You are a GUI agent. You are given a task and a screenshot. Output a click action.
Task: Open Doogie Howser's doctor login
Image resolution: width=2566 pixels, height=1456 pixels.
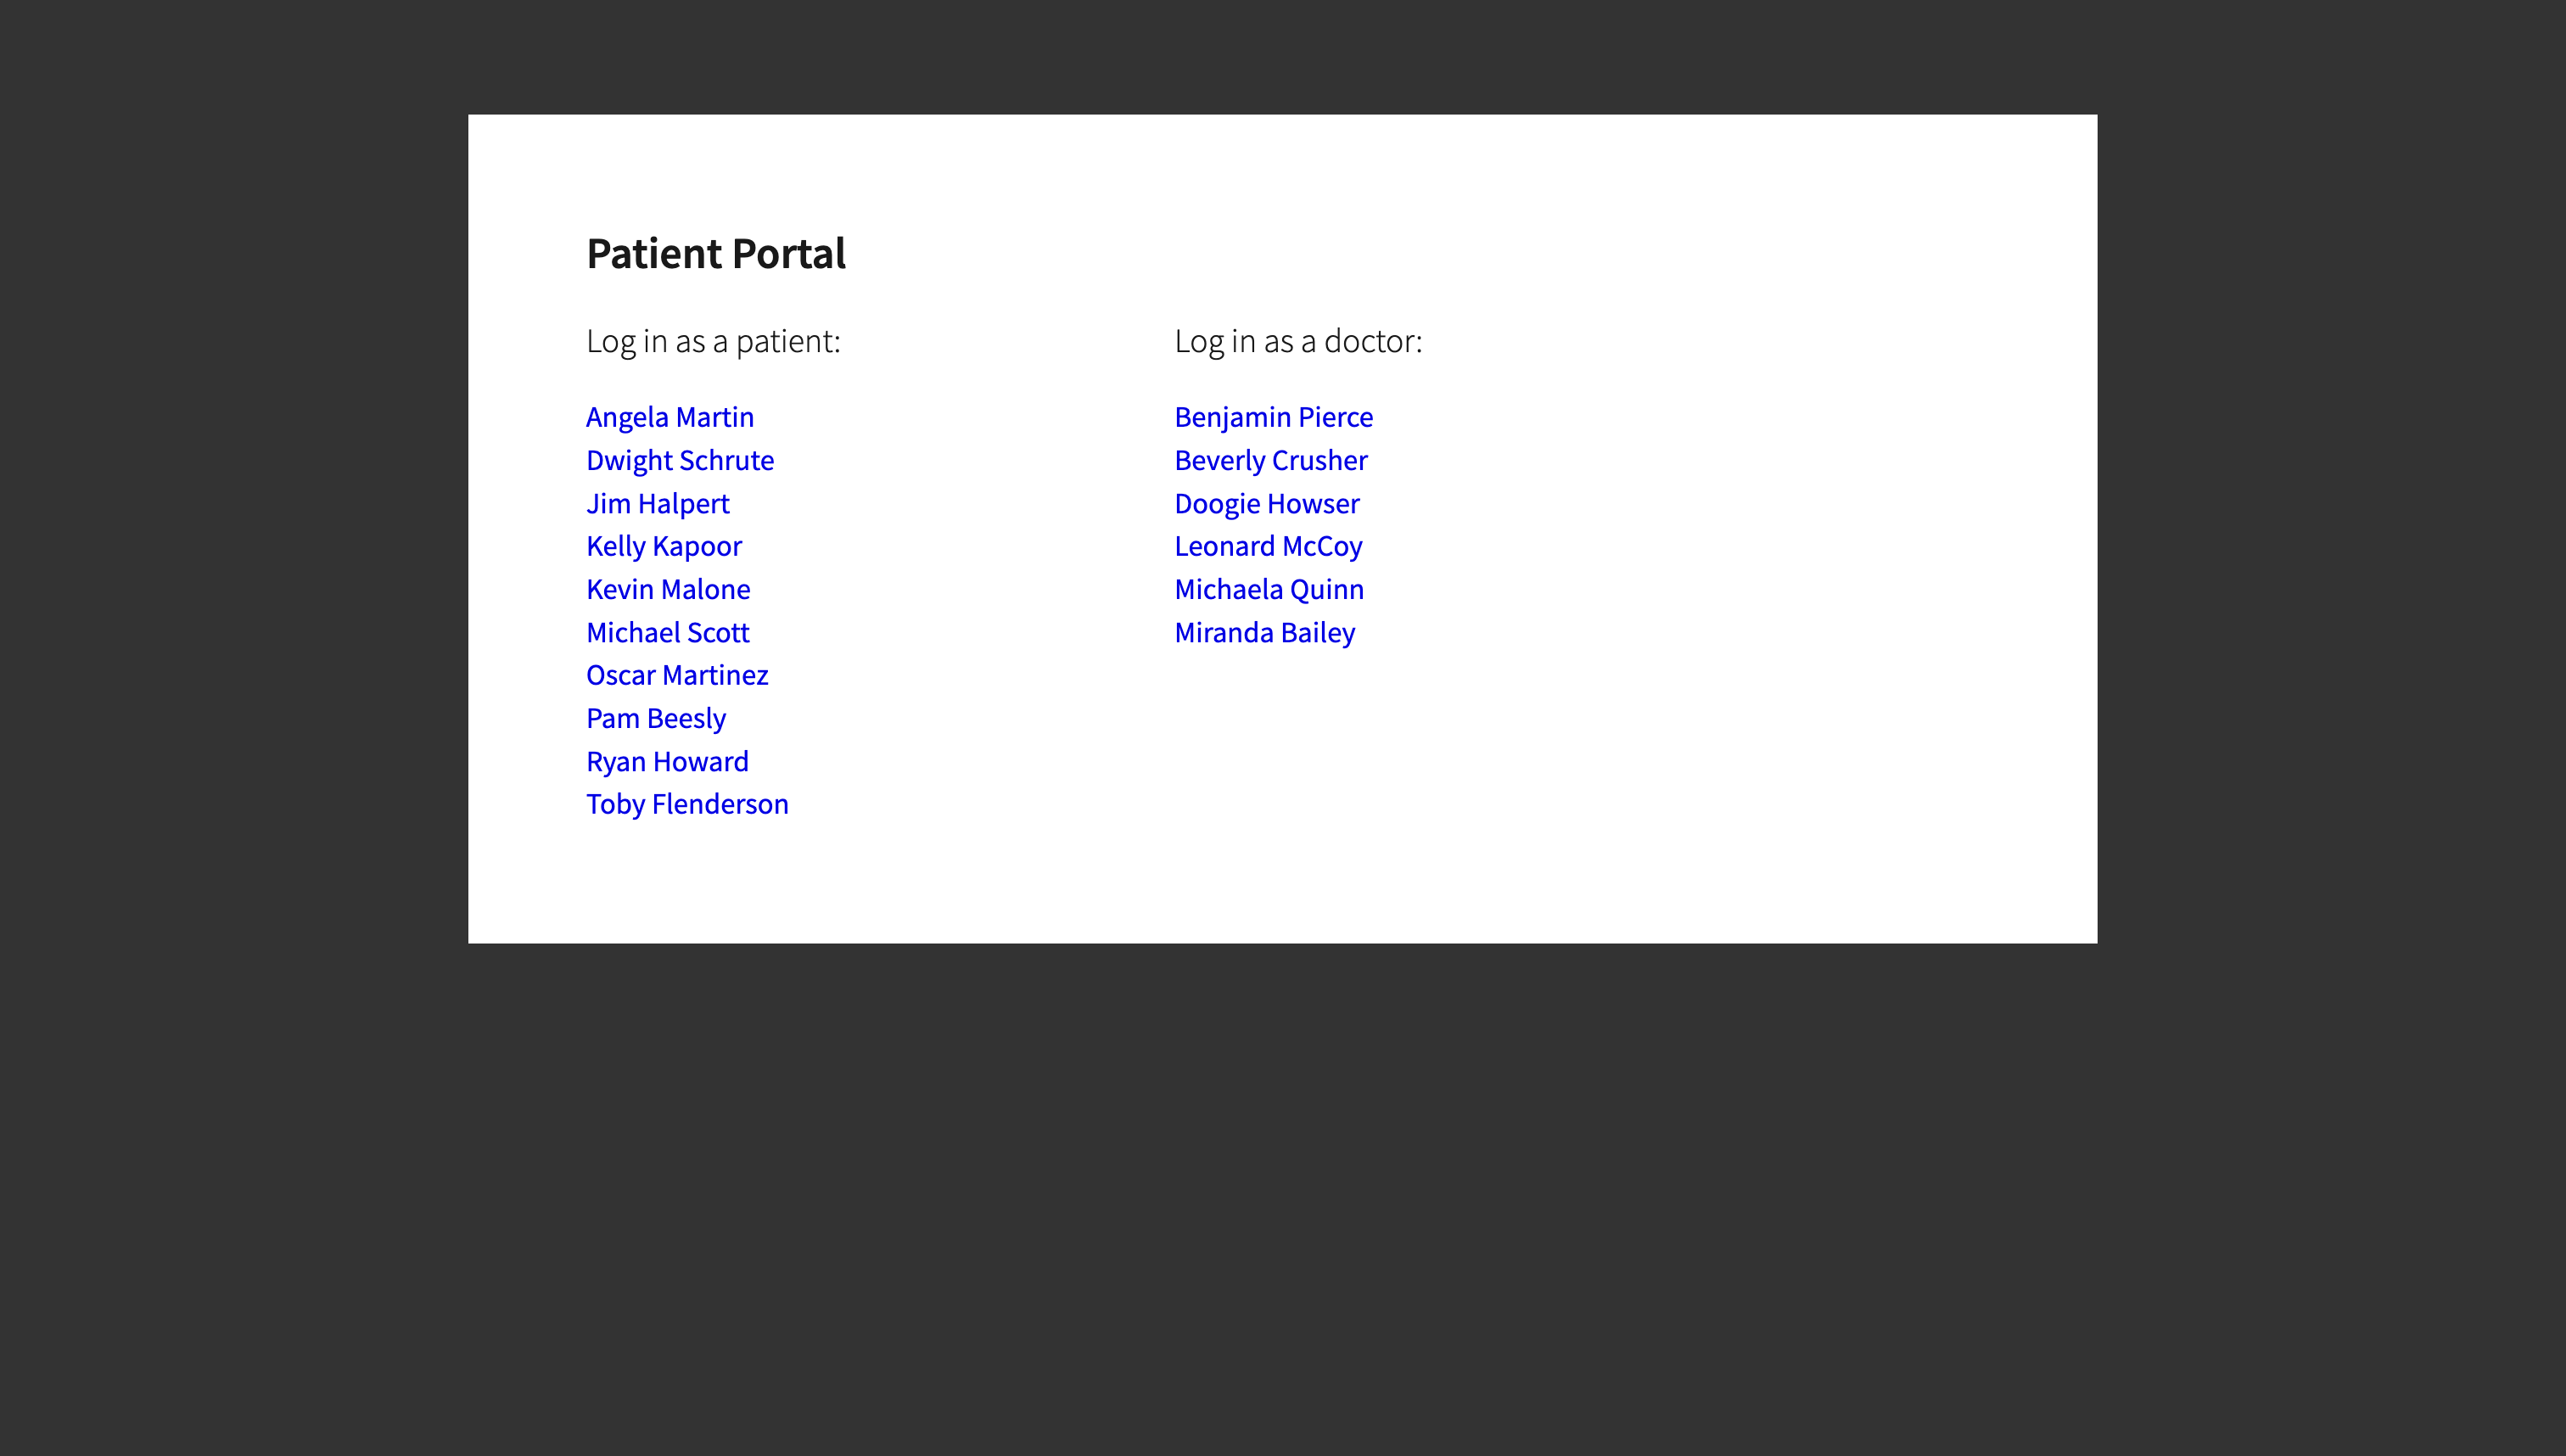coord(1266,503)
